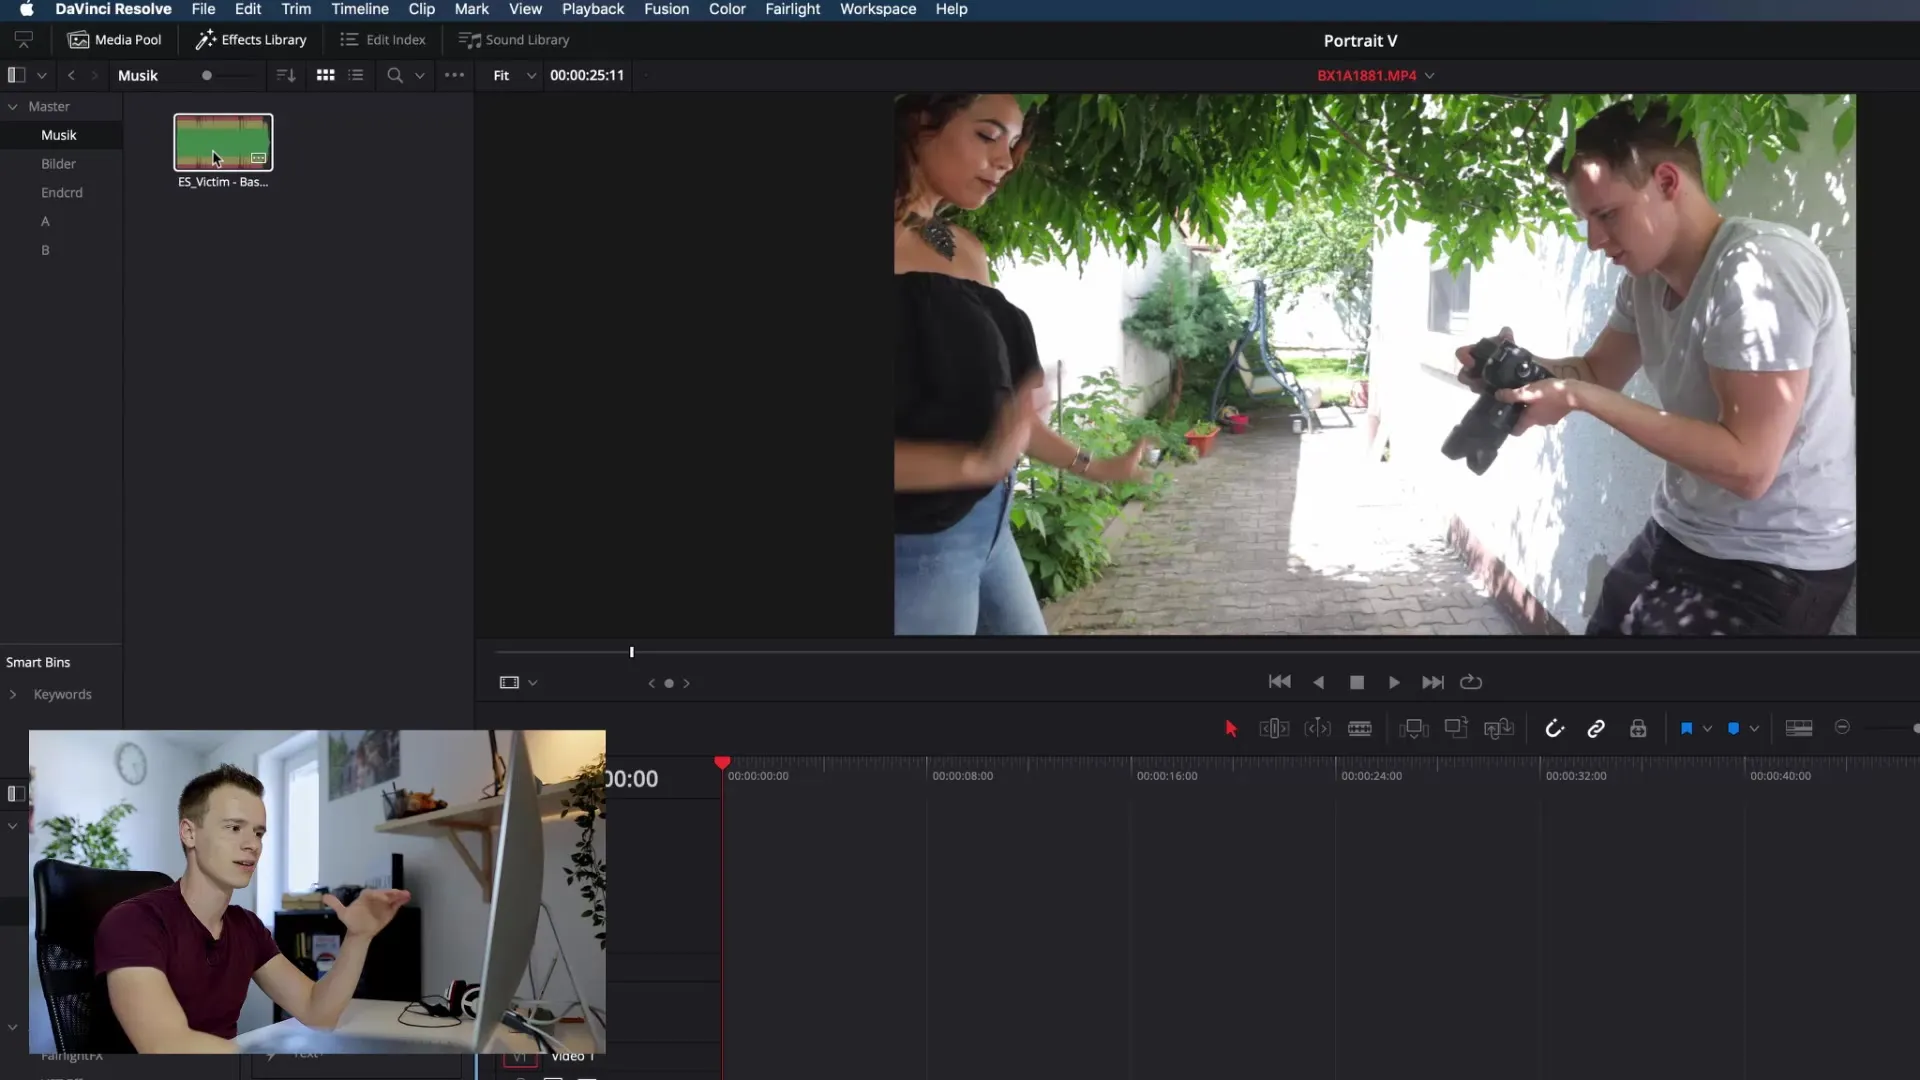The image size is (1920, 1080).
Task: Select the ES_Victim audio clip thumbnail
Action: [223, 142]
